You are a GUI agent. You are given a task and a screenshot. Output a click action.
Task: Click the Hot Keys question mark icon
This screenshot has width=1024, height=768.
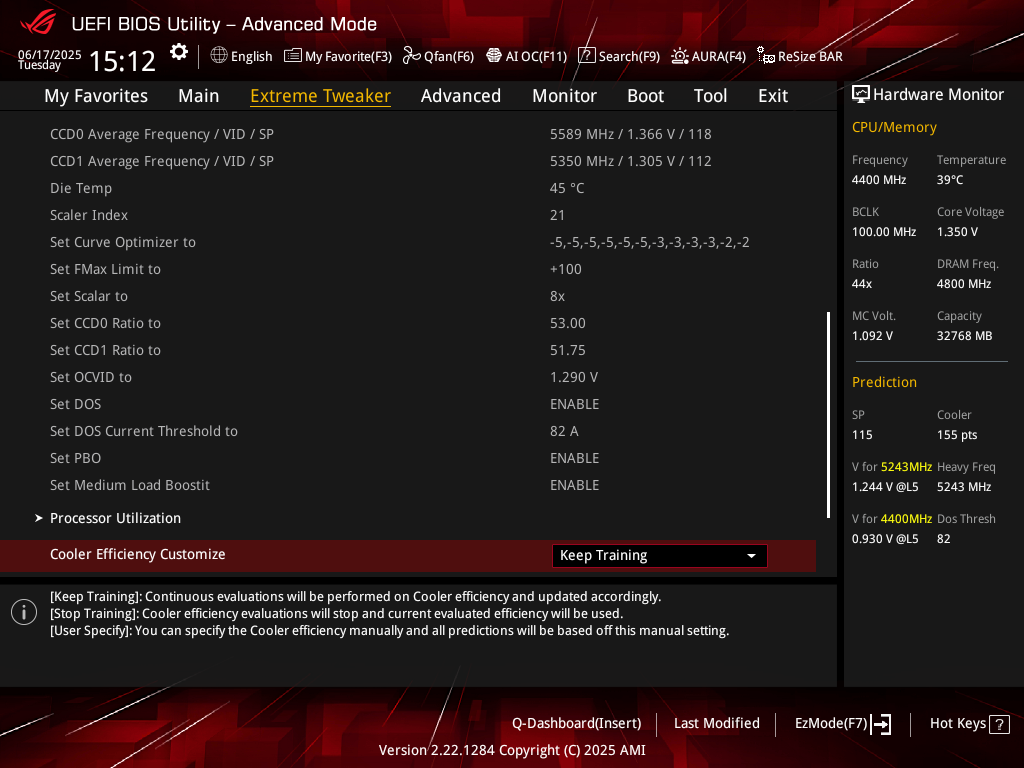(x=999, y=724)
